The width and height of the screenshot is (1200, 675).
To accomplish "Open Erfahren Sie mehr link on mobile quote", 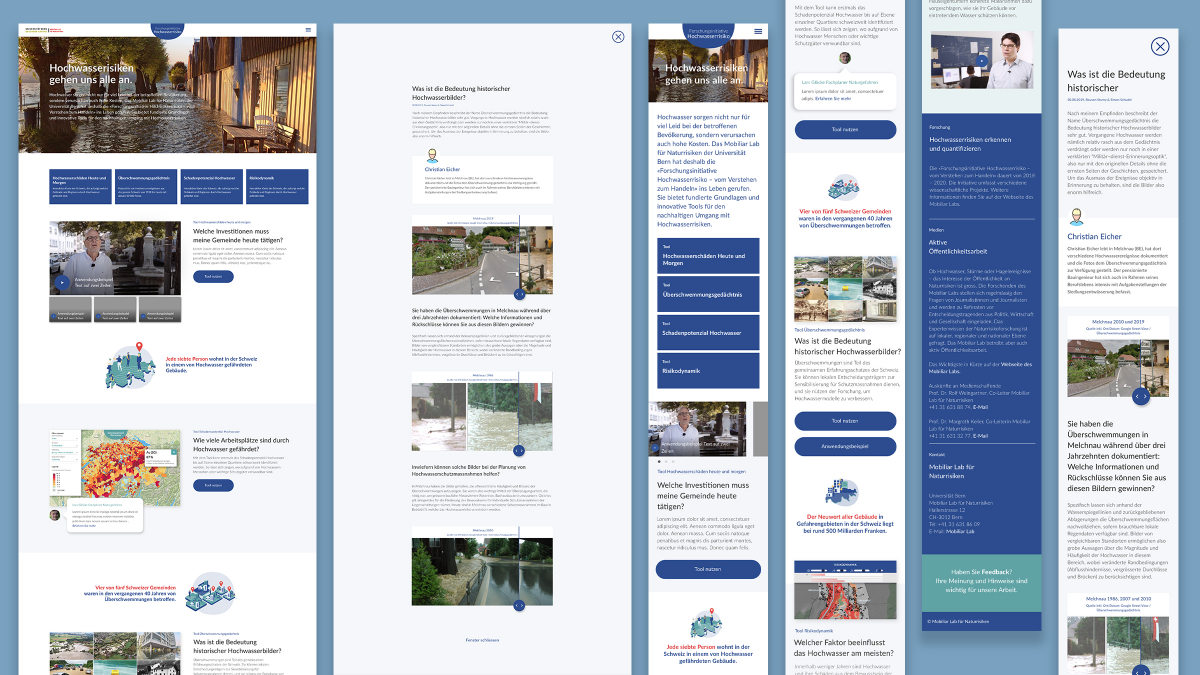I will click(x=832, y=99).
